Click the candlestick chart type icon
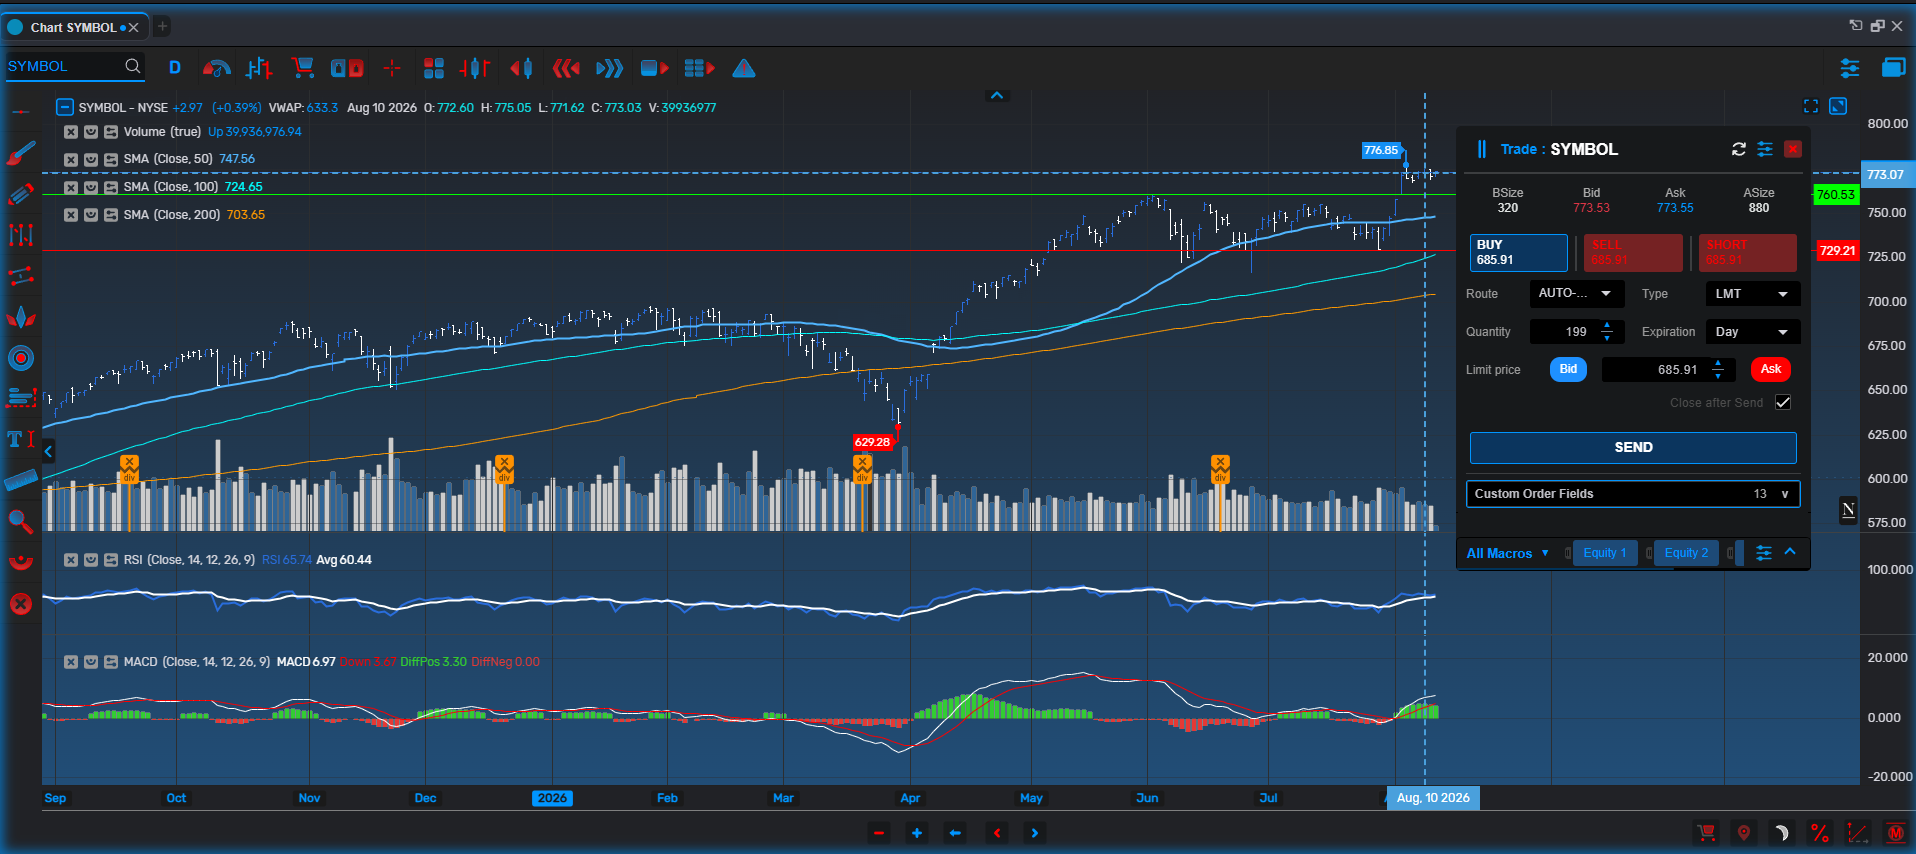The width and height of the screenshot is (1916, 854). point(475,68)
